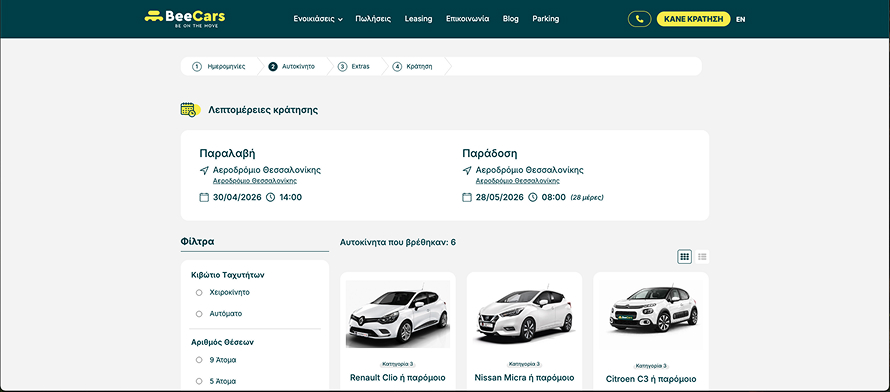This screenshot has height=392, width=890.
Task: Click pickup location arrow icon
Action: (204, 170)
